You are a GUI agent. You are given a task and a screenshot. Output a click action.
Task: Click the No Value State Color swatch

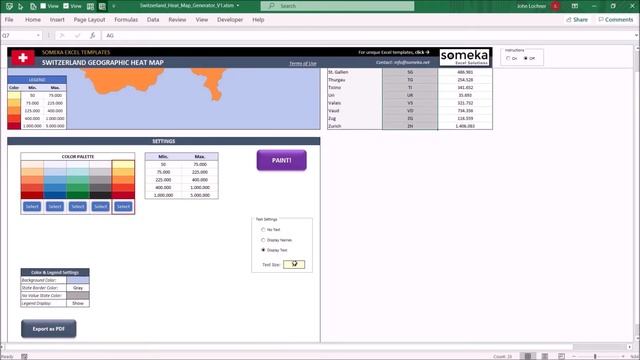tap(78, 296)
